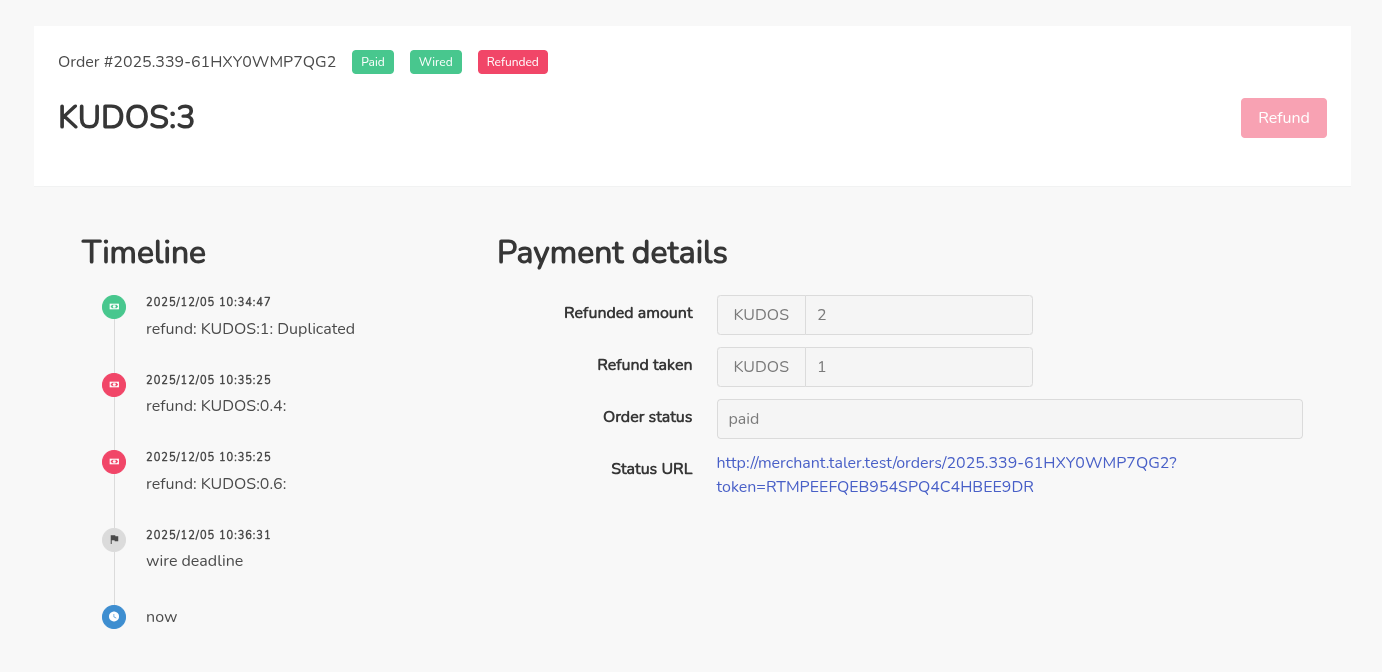Viewport: 1382px width, 672px height.
Task: Focus the Order status field showing paid
Action: (x=1009, y=419)
